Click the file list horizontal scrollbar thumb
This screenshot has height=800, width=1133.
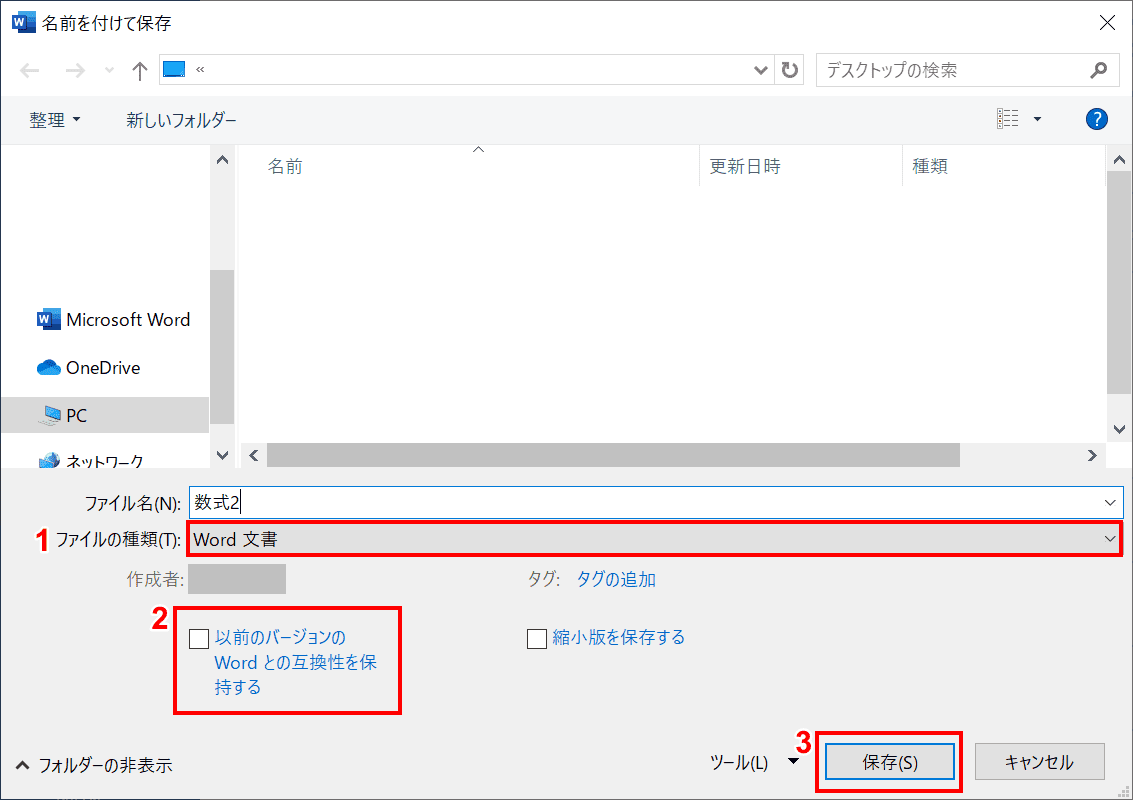613,455
